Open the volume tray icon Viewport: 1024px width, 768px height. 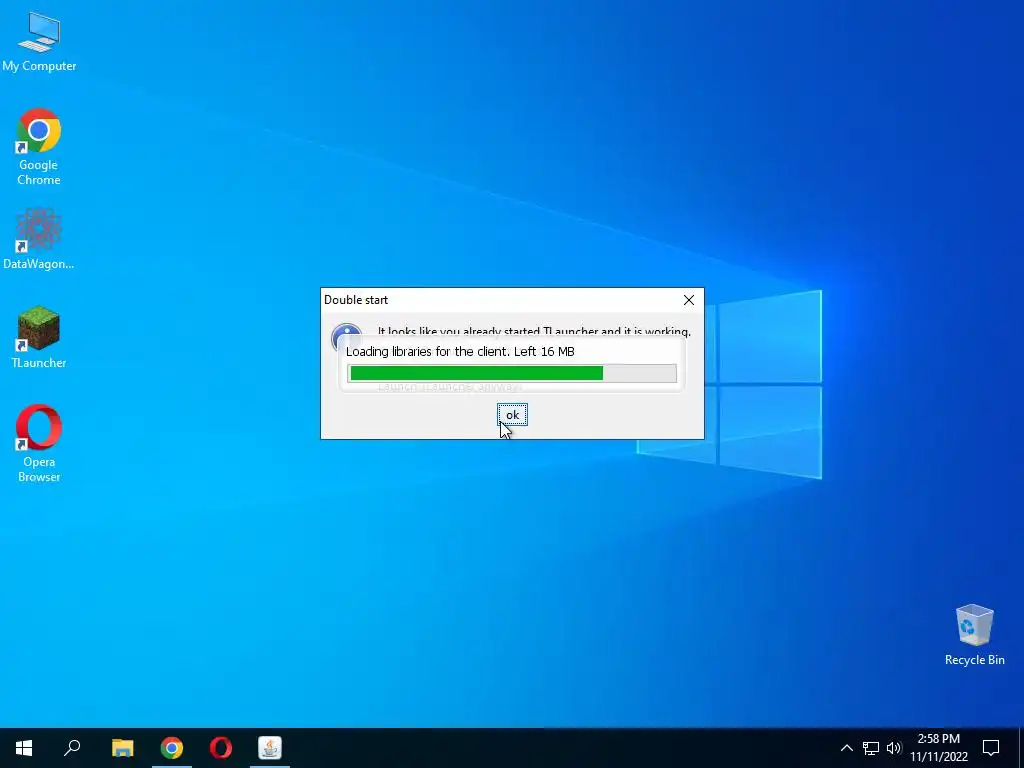(894, 748)
